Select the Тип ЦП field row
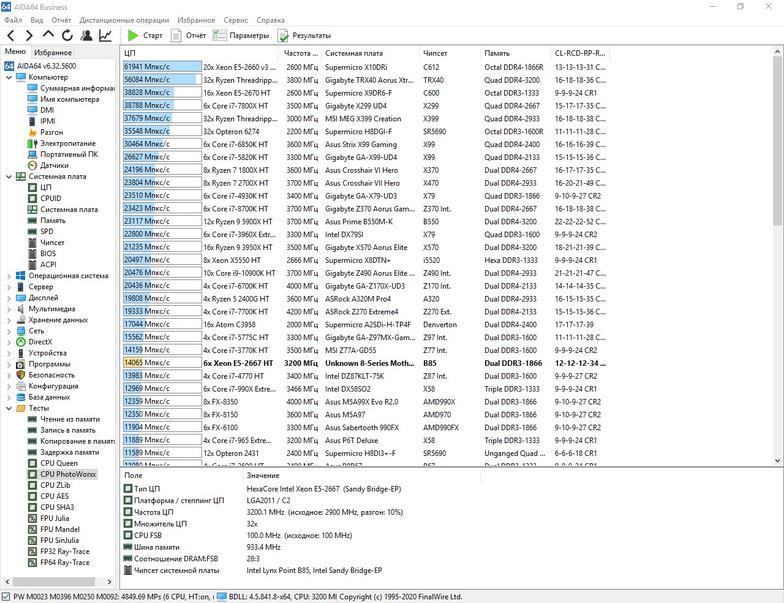The height and width of the screenshot is (603, 784). (300, 488)
